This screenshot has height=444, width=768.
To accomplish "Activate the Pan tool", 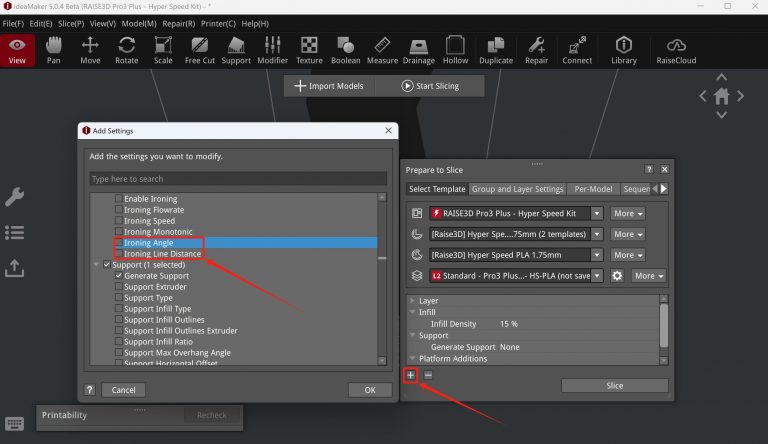I will [x=53, y=50].
